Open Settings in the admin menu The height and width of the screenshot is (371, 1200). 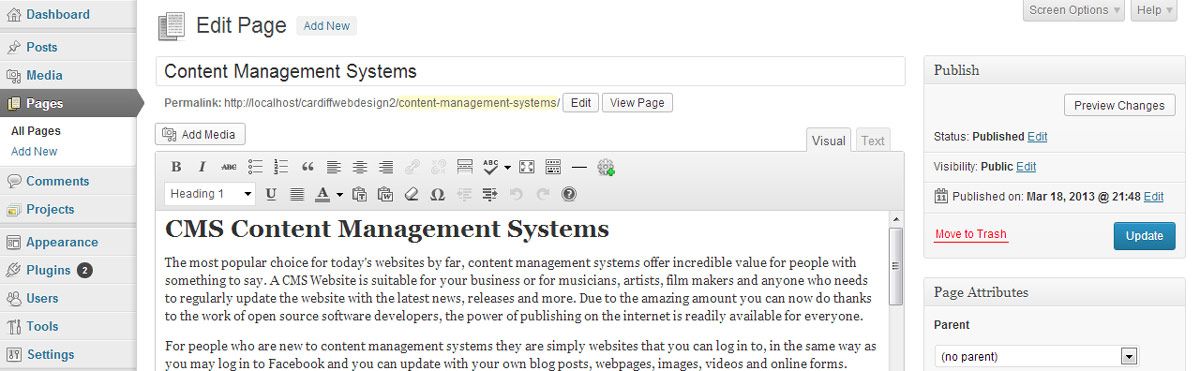point(68,354)
